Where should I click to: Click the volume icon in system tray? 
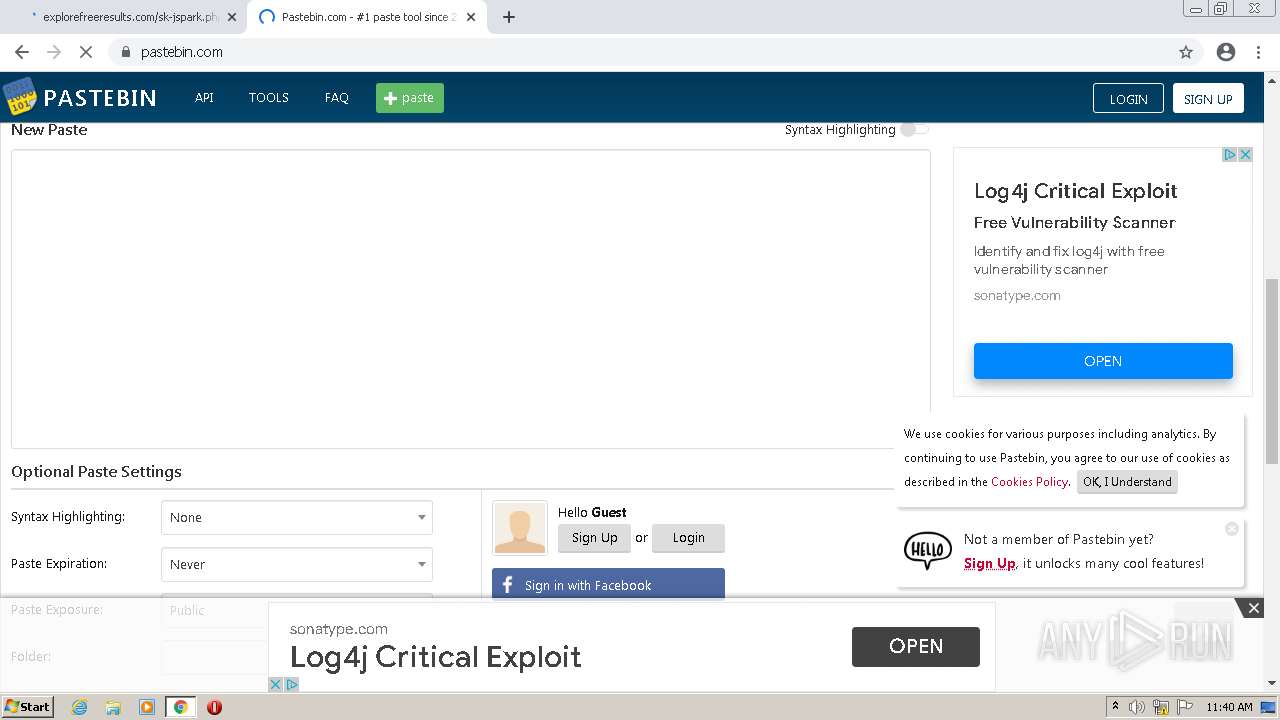tap(1137, 707)
